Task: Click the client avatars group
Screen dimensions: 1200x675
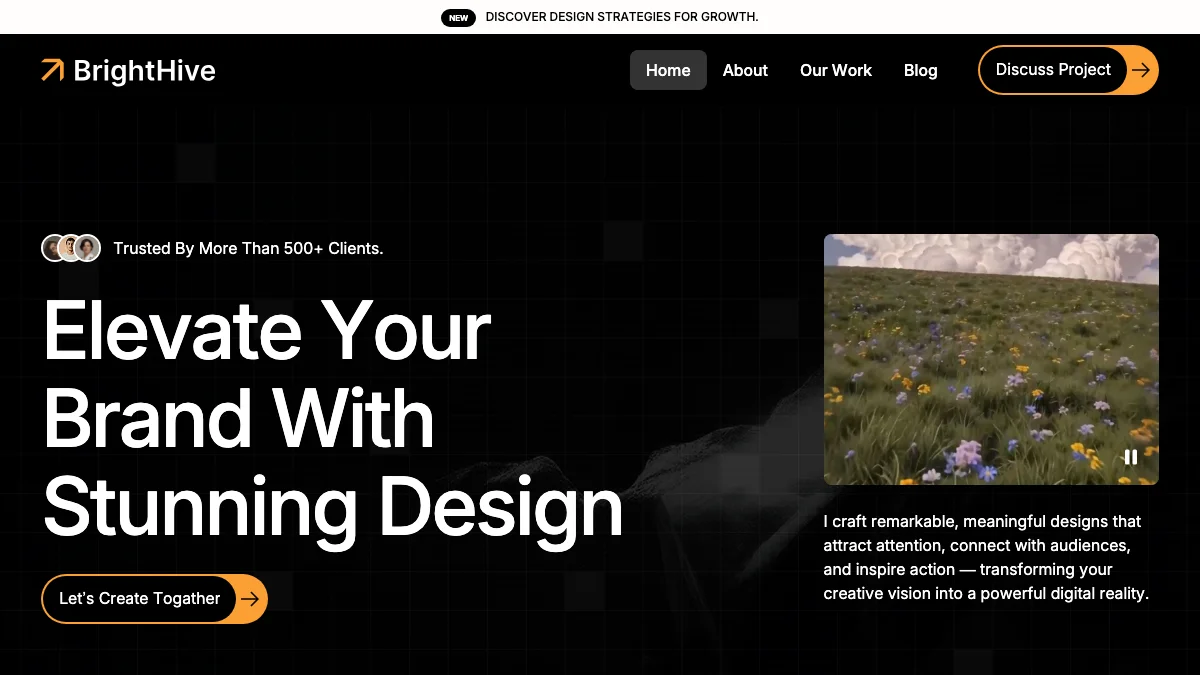Action: coord(71,248)
